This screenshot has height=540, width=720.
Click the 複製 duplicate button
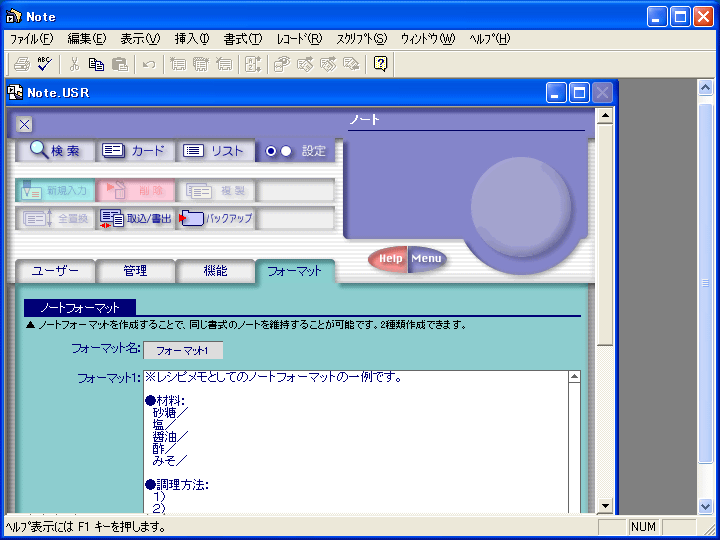pos(215,190)
